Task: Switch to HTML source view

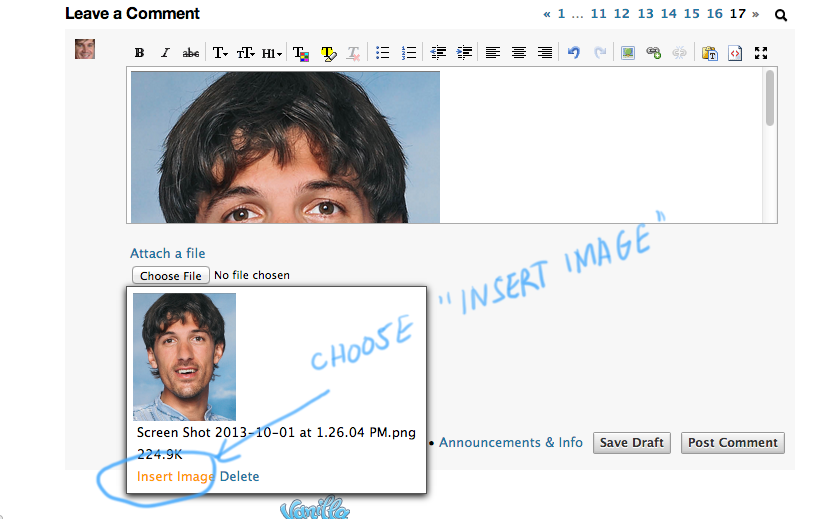Action: point(735,53)
